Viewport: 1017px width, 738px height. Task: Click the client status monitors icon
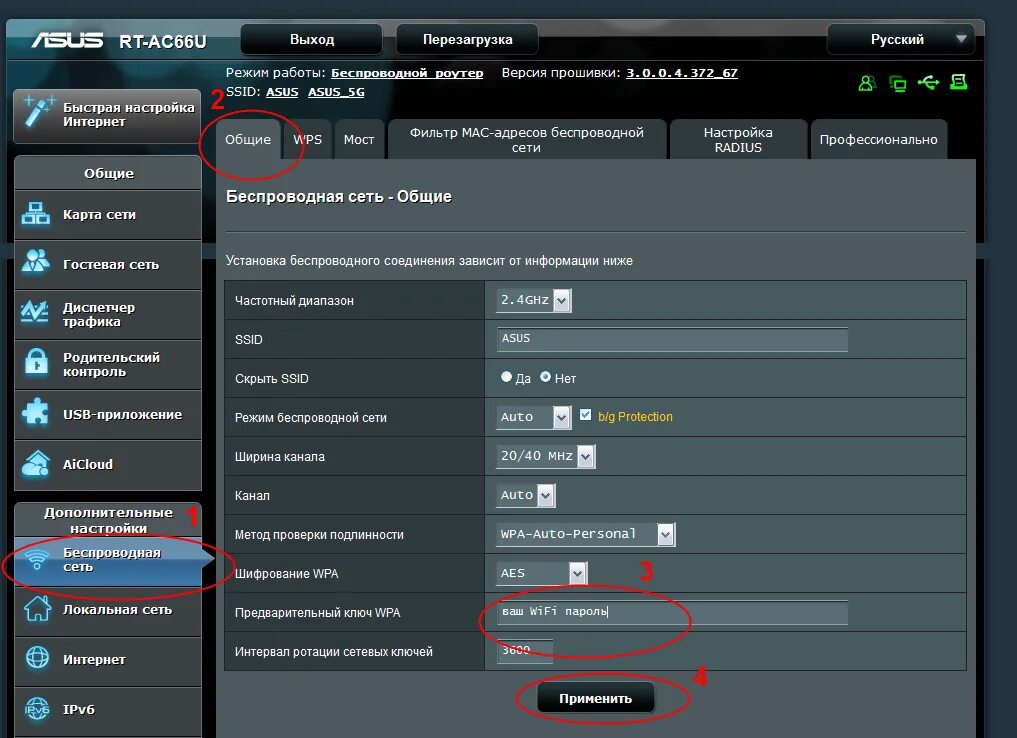click(898, 84)
